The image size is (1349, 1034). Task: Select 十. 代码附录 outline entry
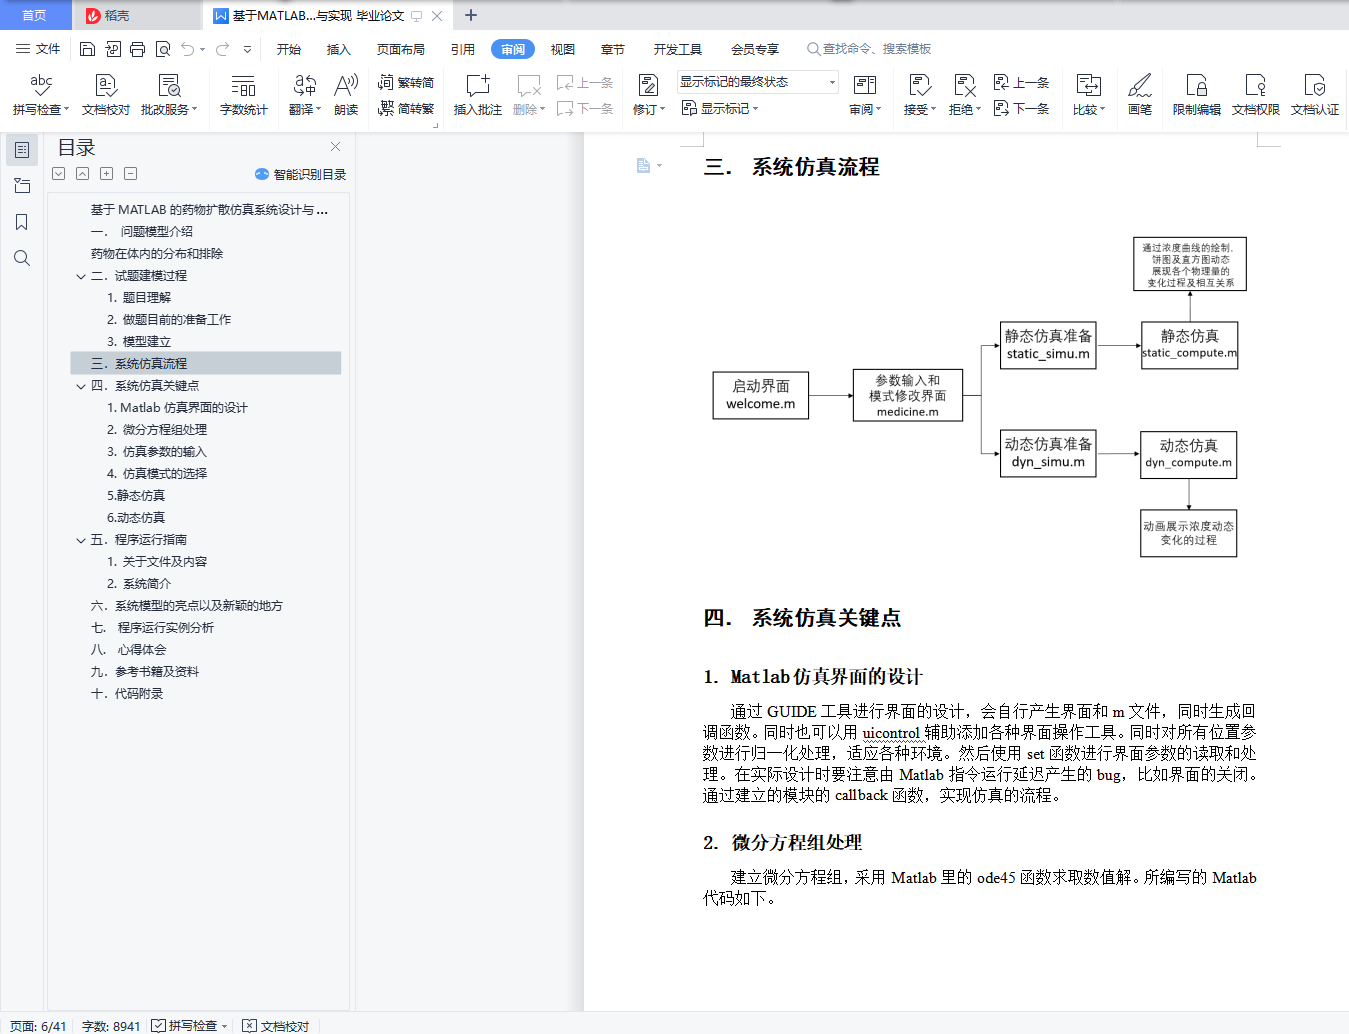(x=127, y=694)
